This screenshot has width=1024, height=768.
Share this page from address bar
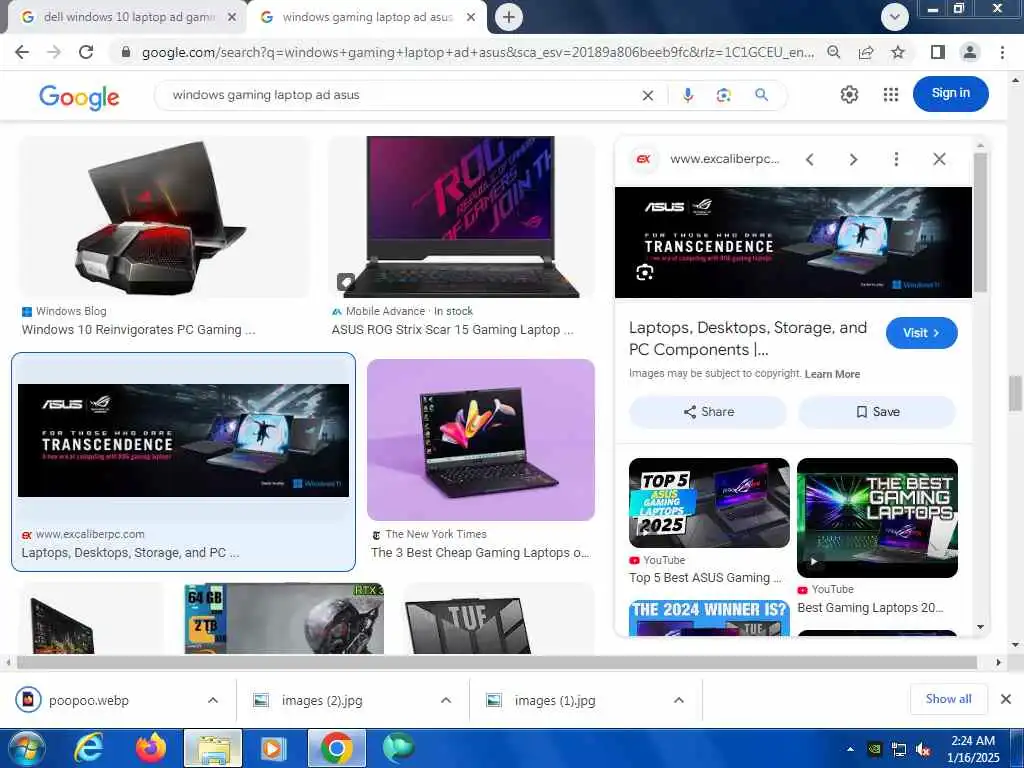(866, 52)
